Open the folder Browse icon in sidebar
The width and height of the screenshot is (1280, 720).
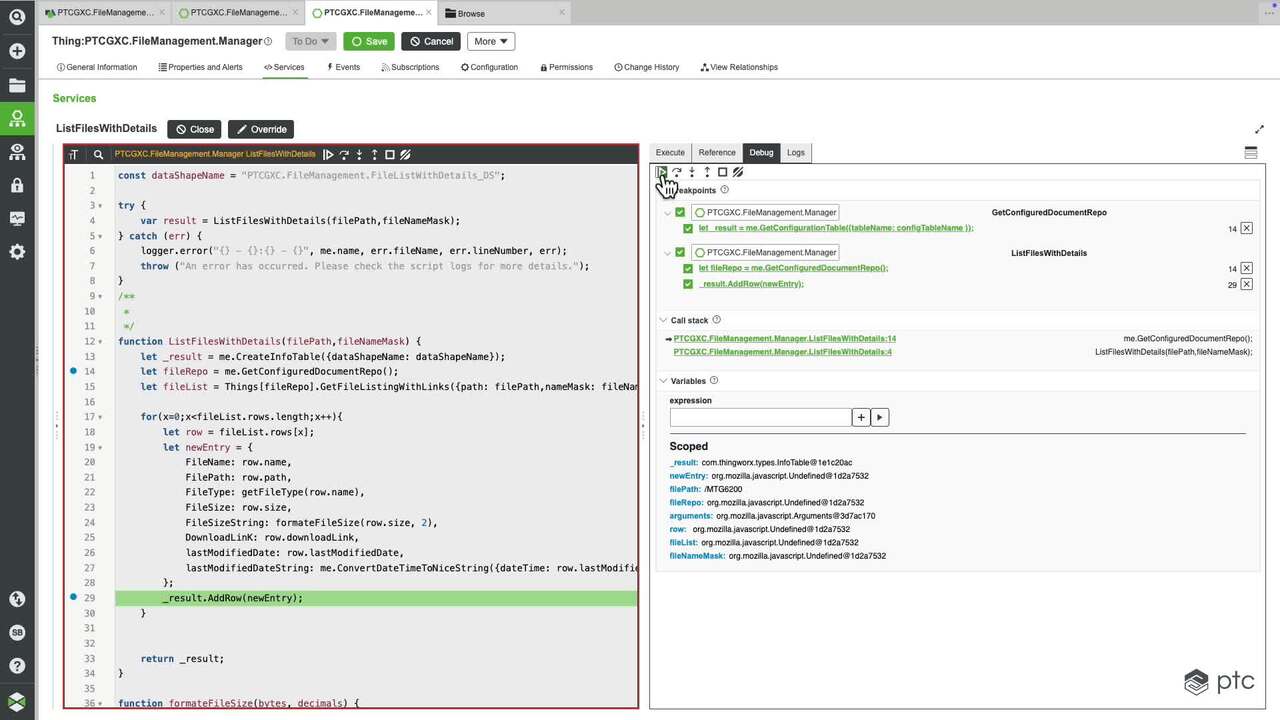pos(17,85)
